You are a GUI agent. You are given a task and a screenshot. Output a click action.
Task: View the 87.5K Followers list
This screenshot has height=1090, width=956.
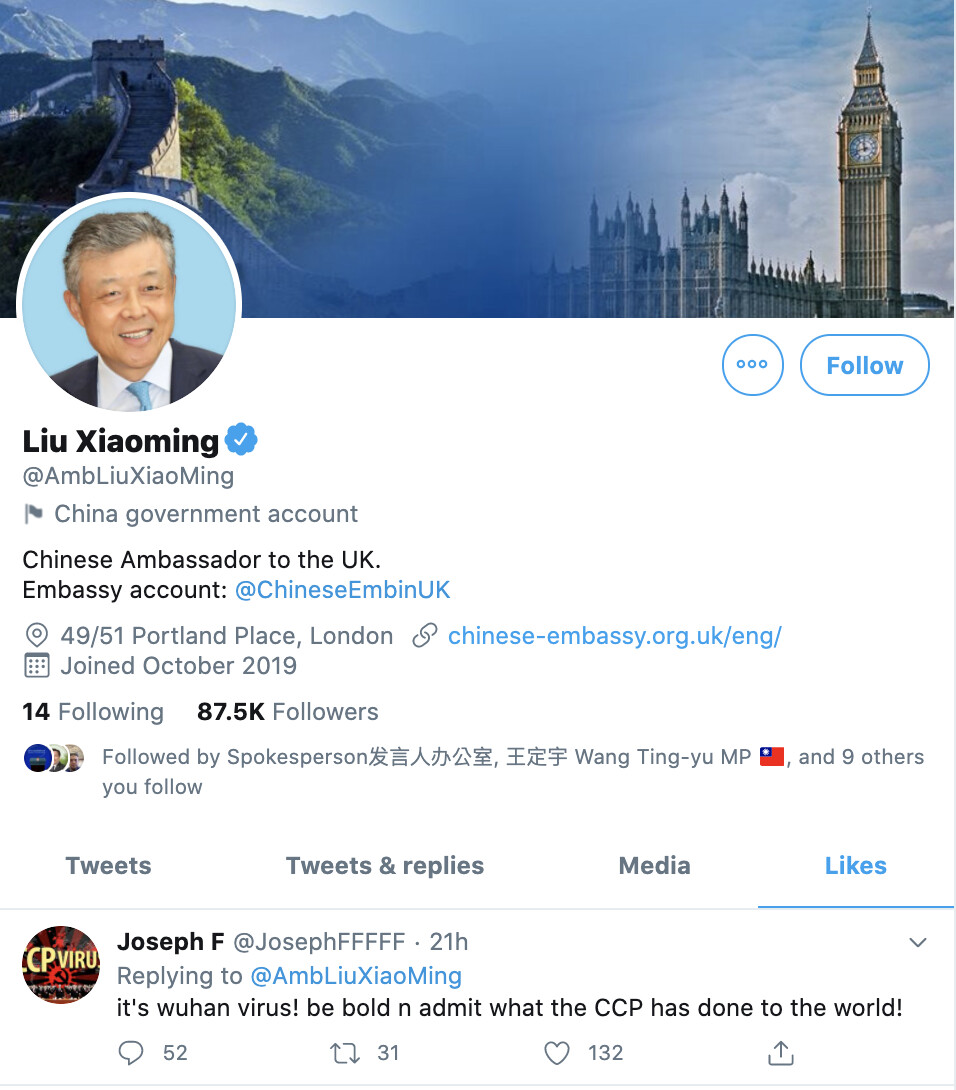[x=288, y=712]
